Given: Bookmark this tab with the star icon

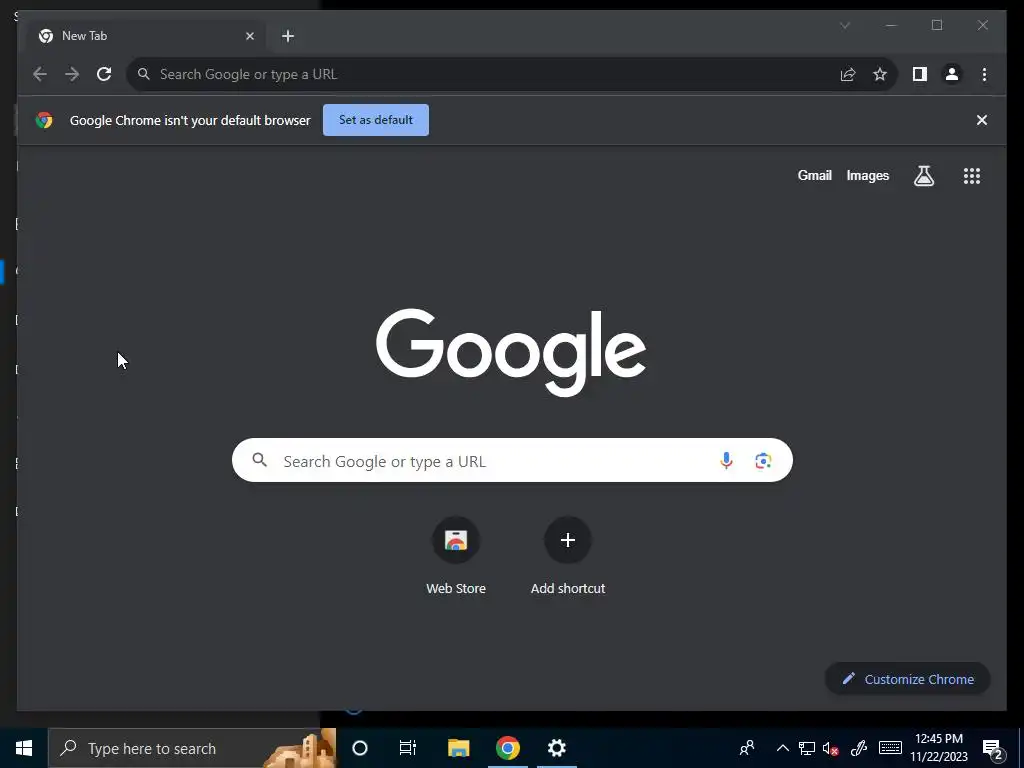Looking at the screenshot, I should click(x=880, y=74).
